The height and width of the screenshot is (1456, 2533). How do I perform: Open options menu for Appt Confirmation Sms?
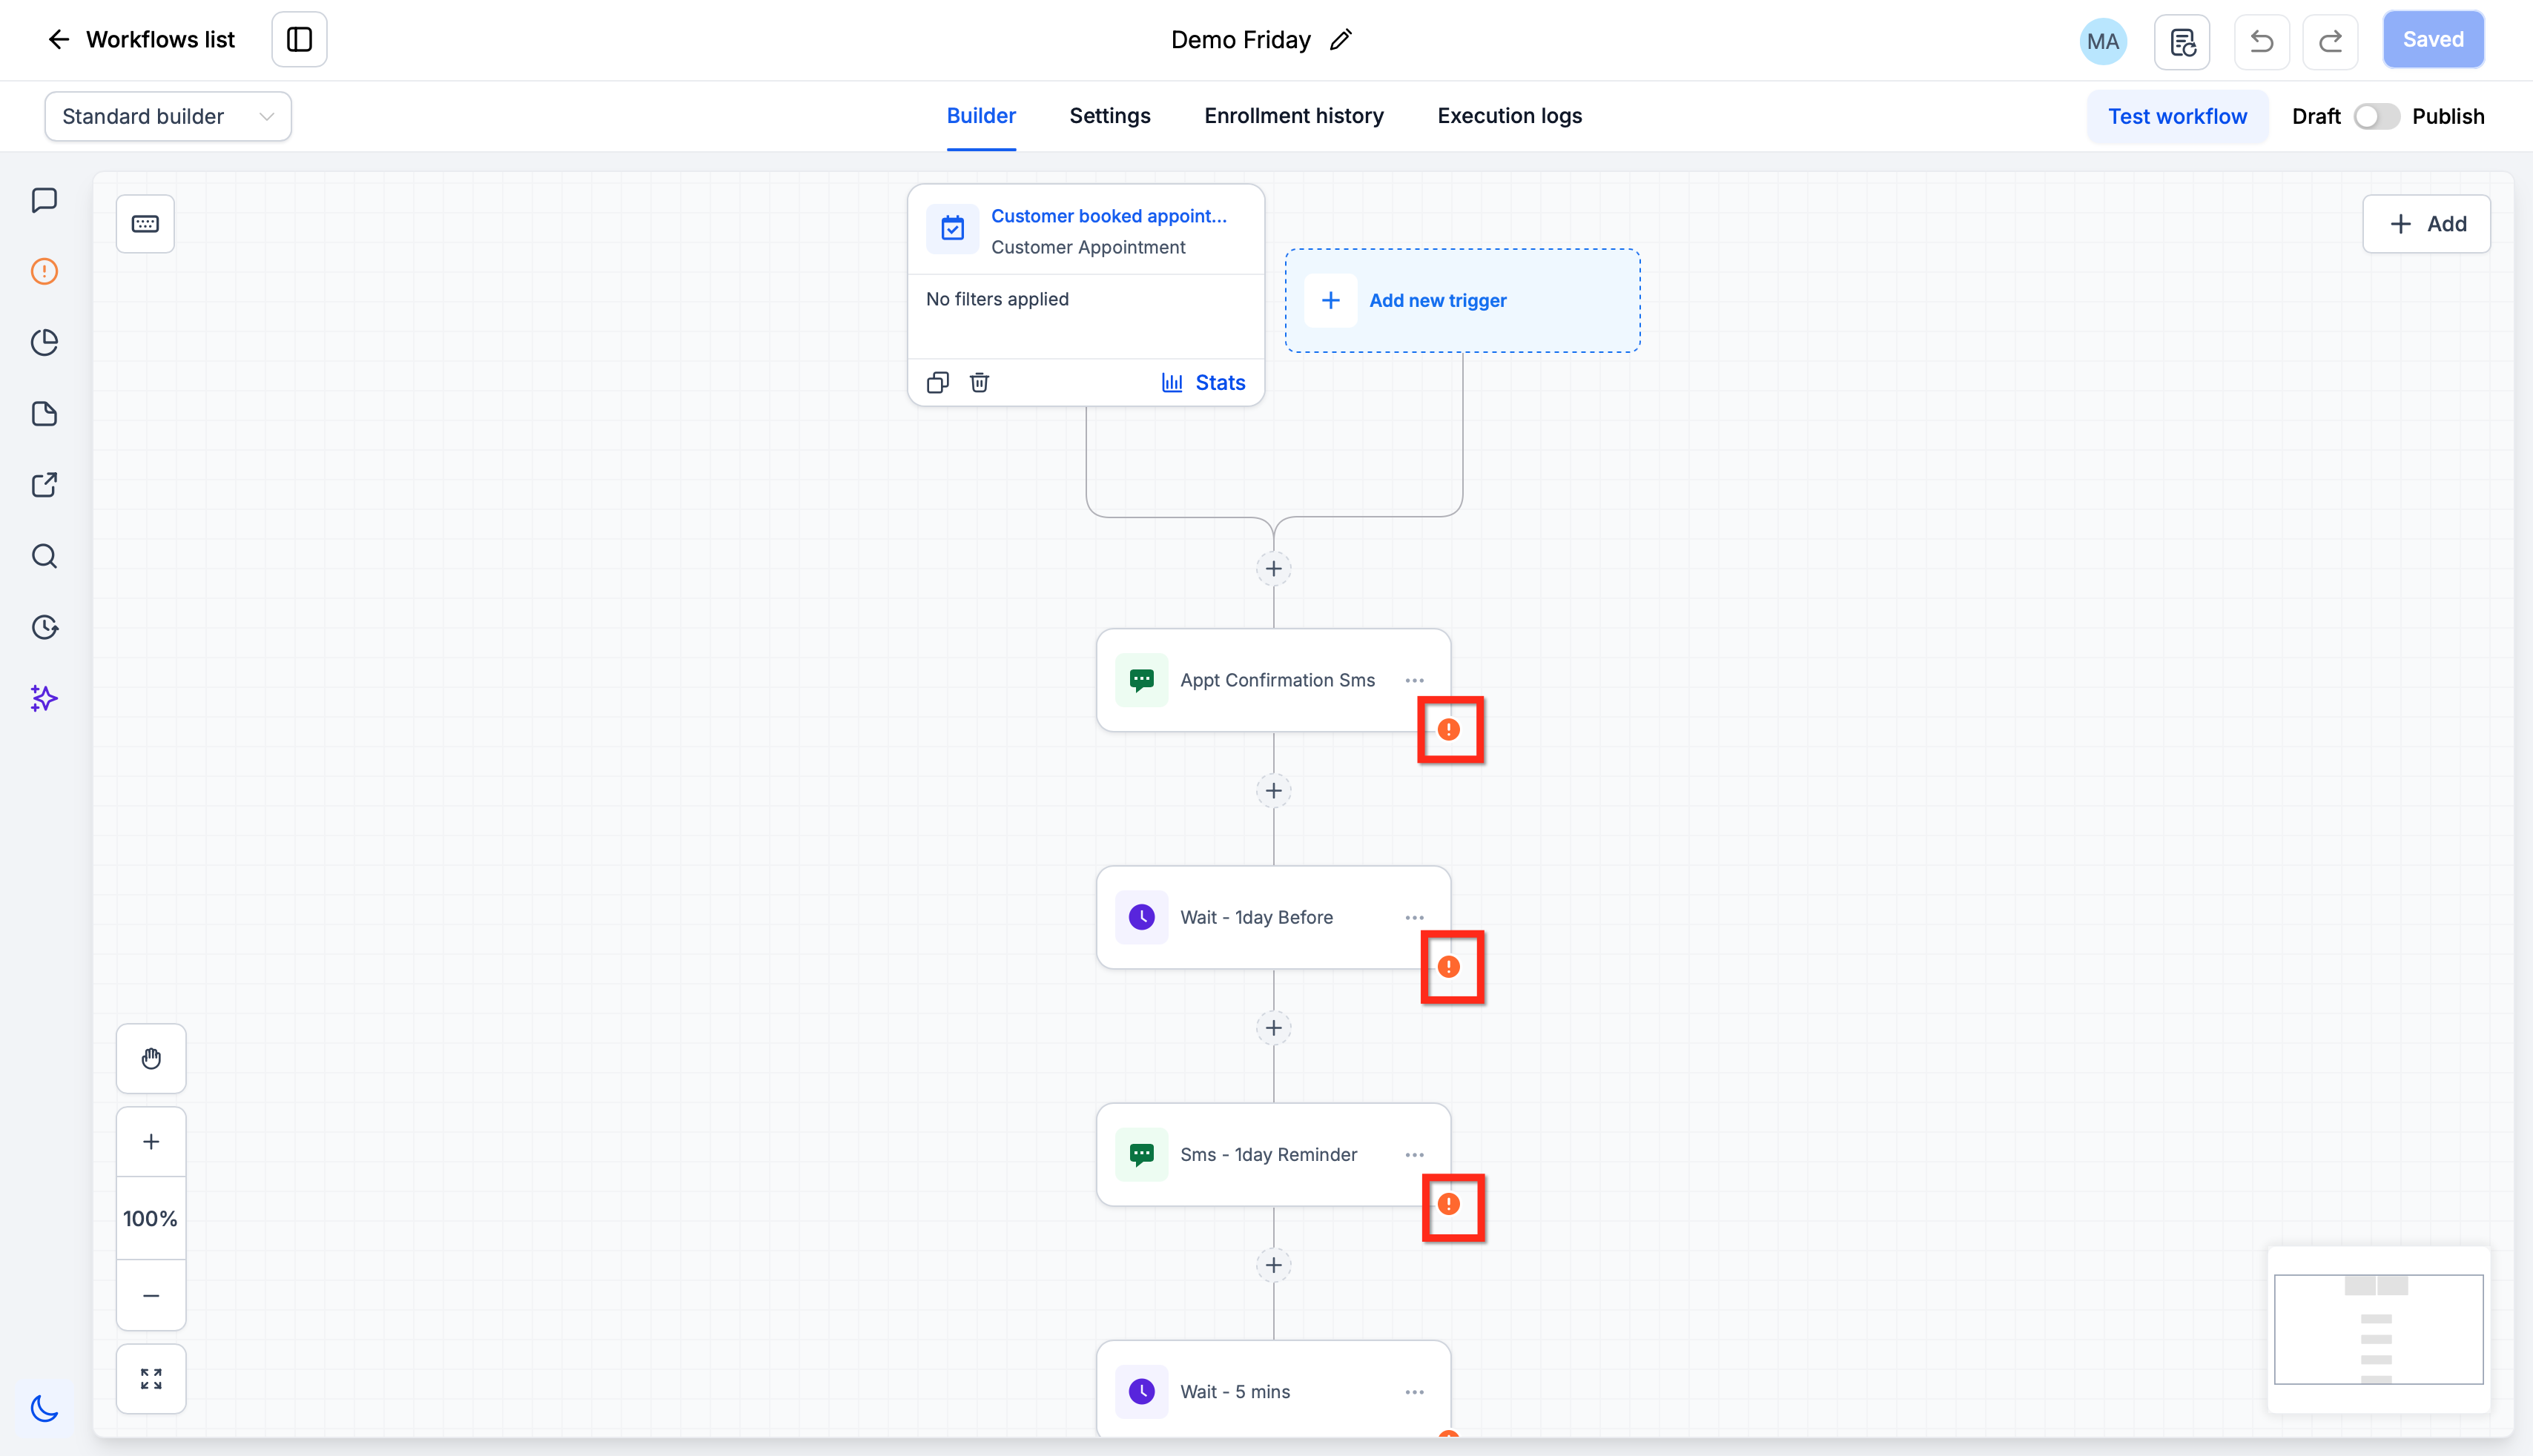pyautogui.click(x=1414, y=680)
